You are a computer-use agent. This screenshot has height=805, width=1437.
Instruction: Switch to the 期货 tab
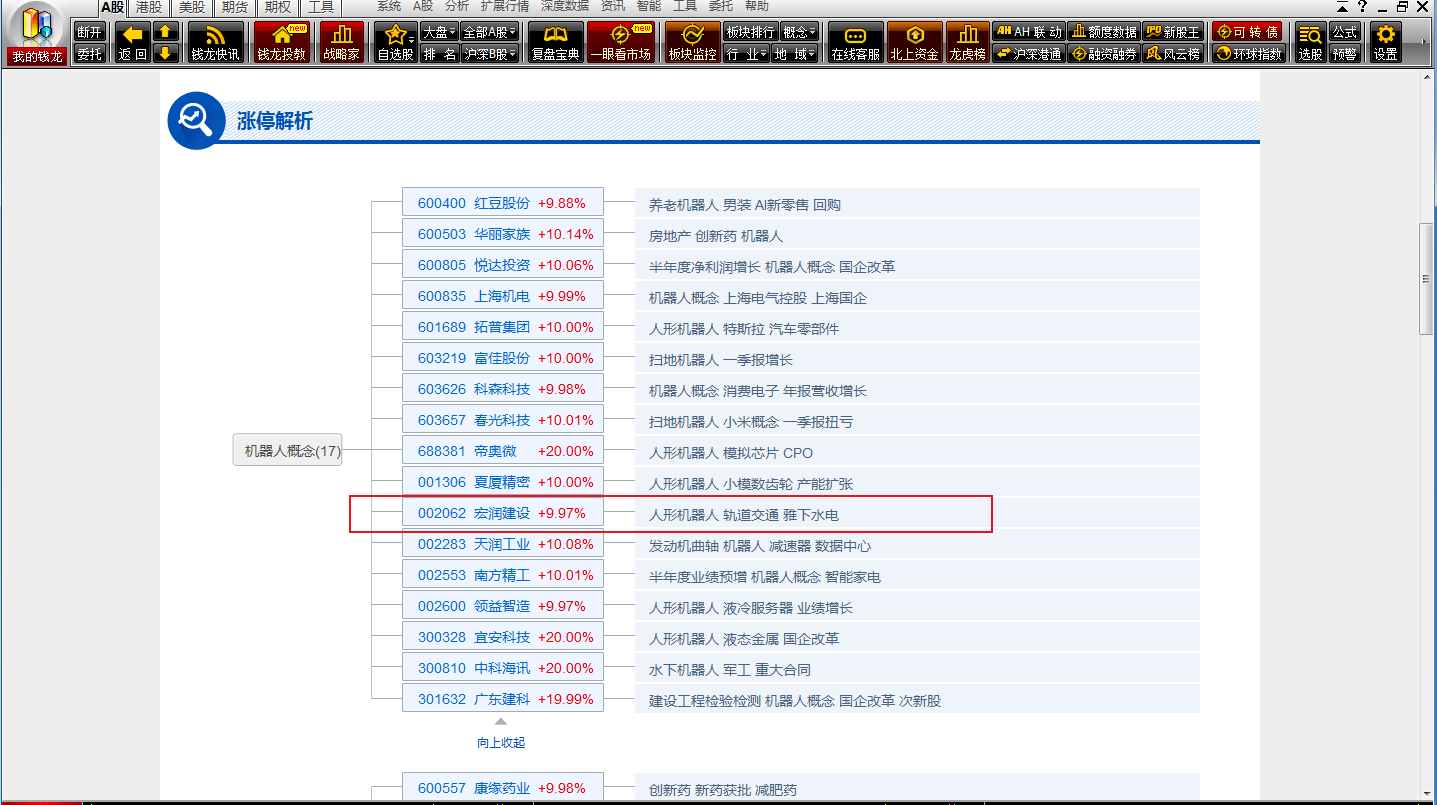click(x=235, y=7)
